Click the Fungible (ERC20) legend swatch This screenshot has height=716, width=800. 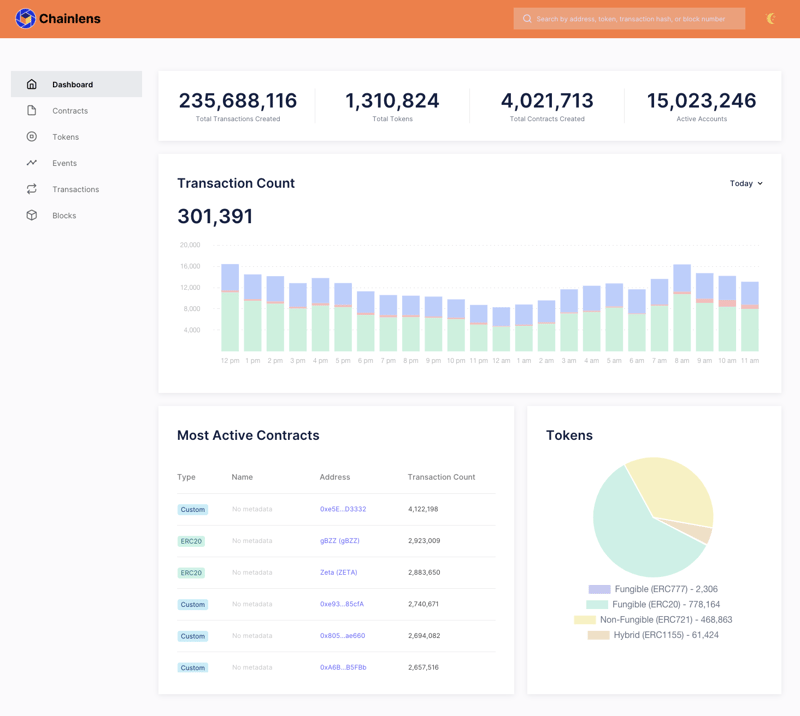(x=597, y=605)
